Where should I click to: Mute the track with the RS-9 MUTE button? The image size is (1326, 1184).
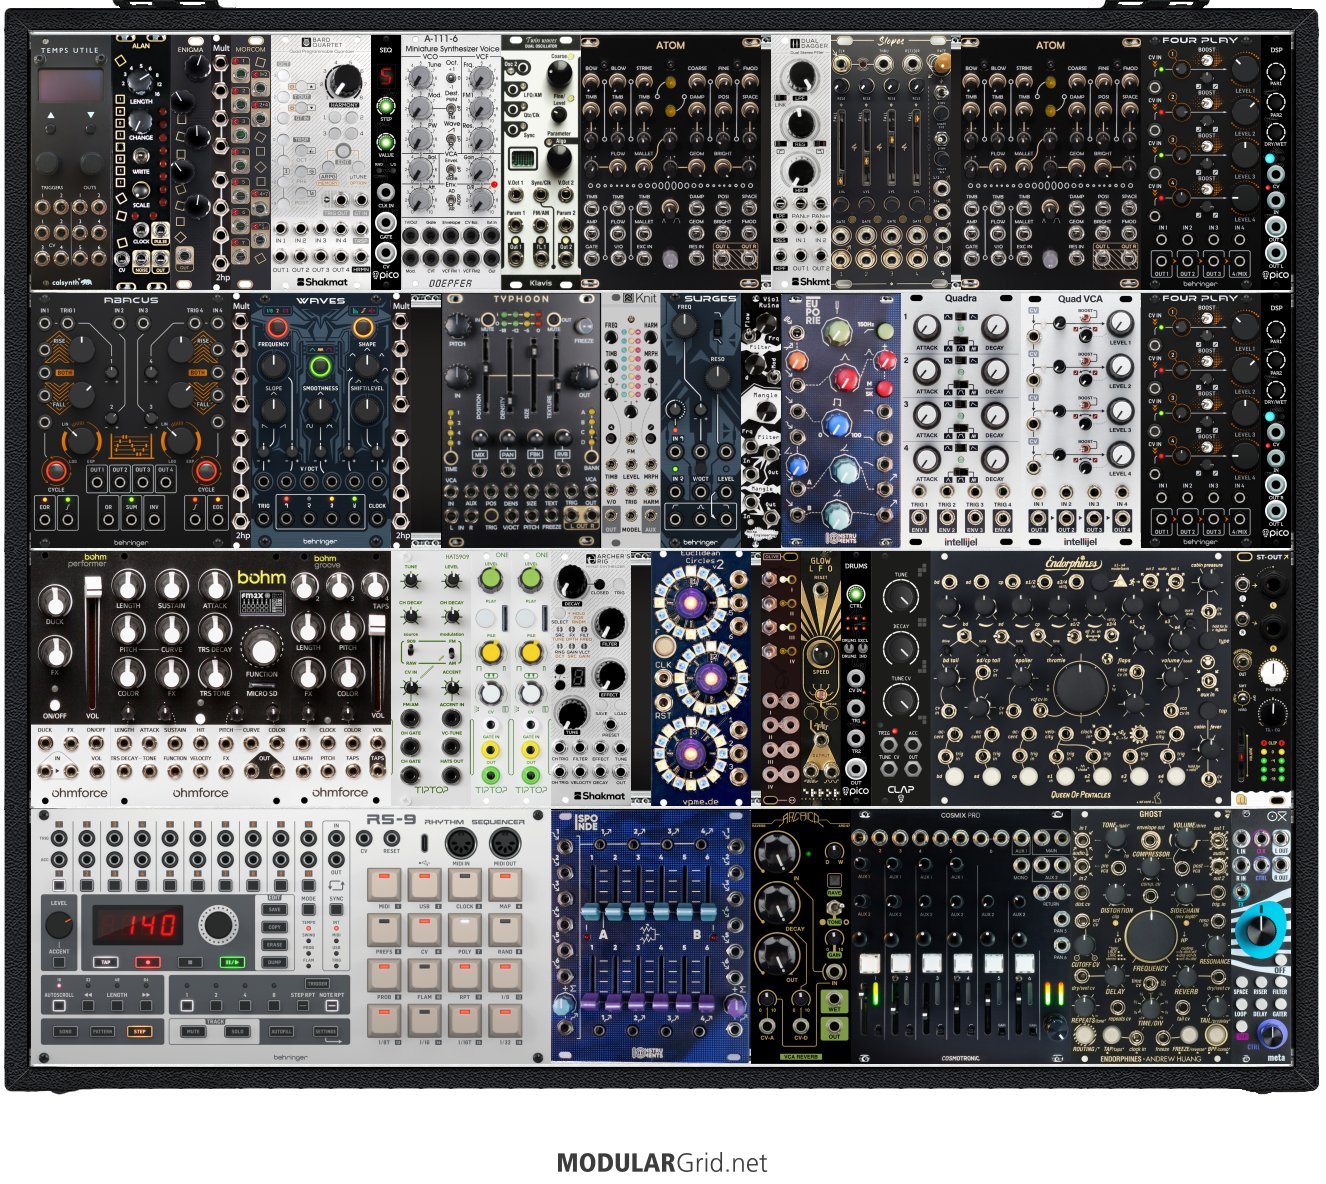pos(194,1031)
